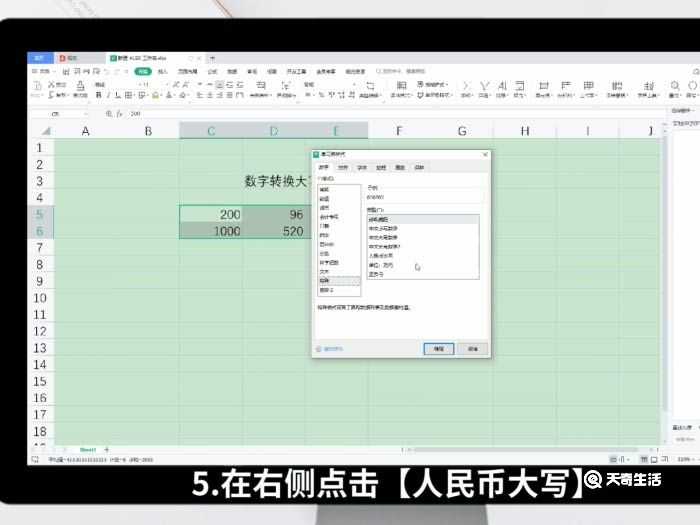Switch to the 插入 (Insert) ribbon tab
The width and height of the screenshot is (700, 525).
click(x=163, y=71)
